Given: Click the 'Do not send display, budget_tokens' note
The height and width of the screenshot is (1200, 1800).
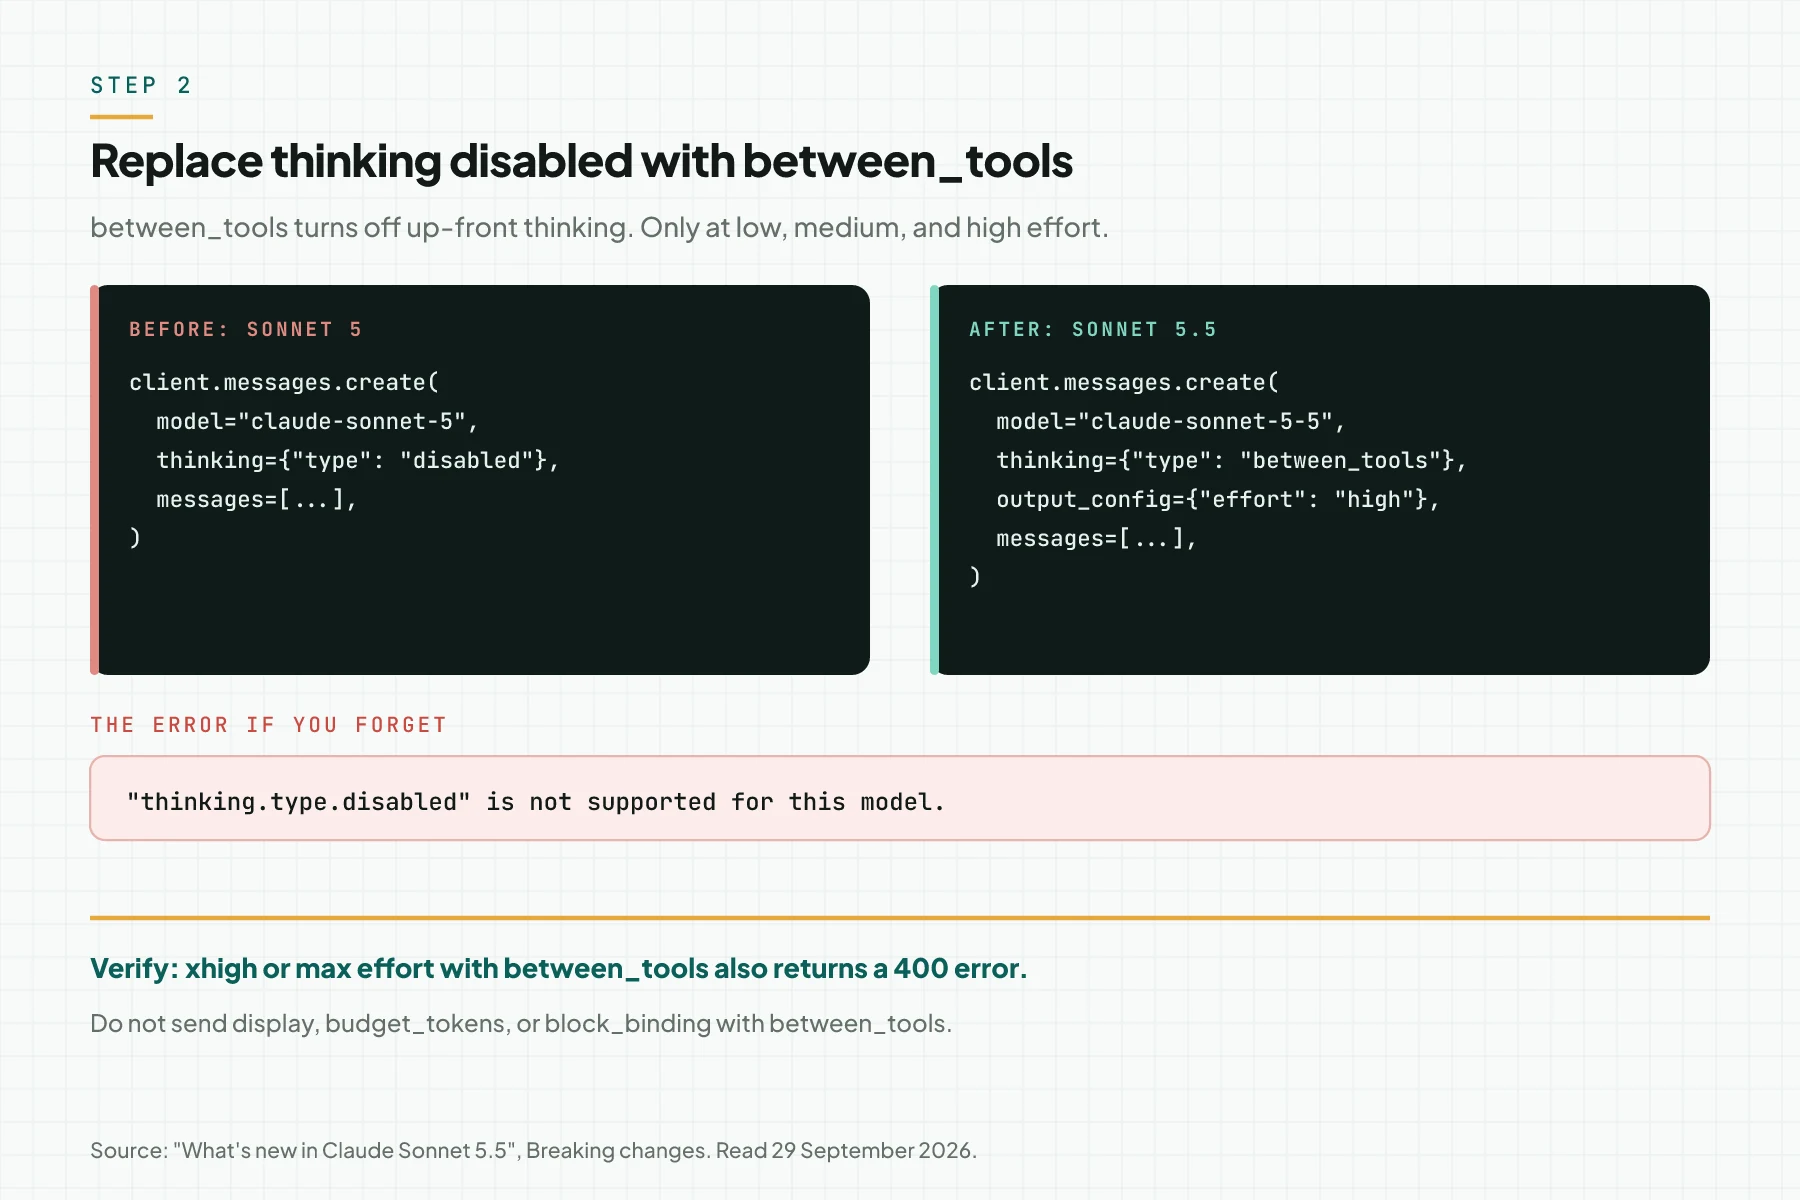Looking at the screenshot, I should [521, 1024].
